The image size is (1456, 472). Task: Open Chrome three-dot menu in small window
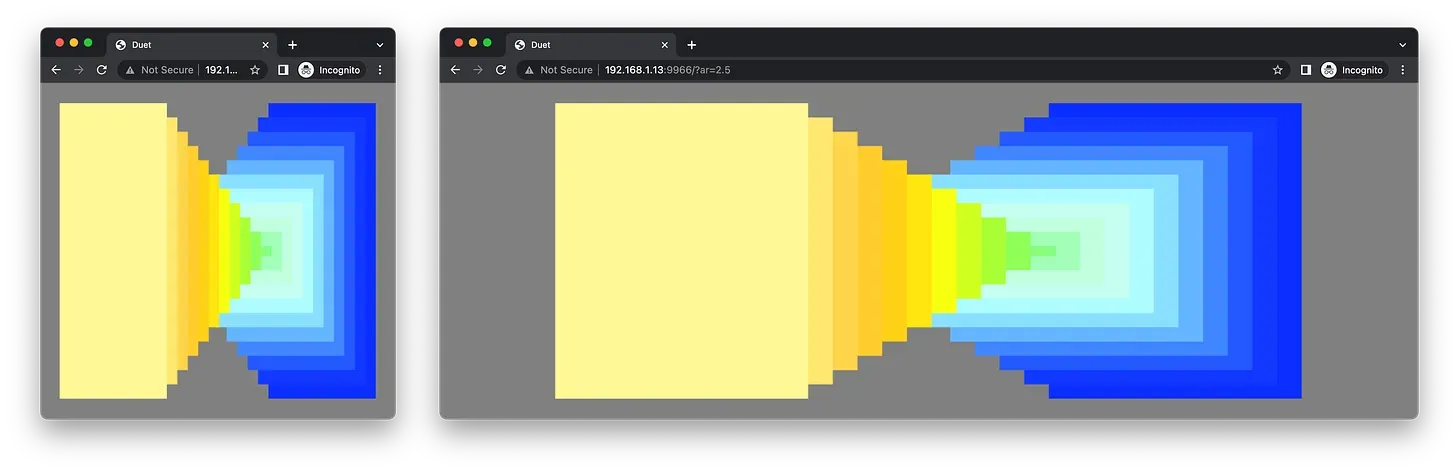coord(380,70)
